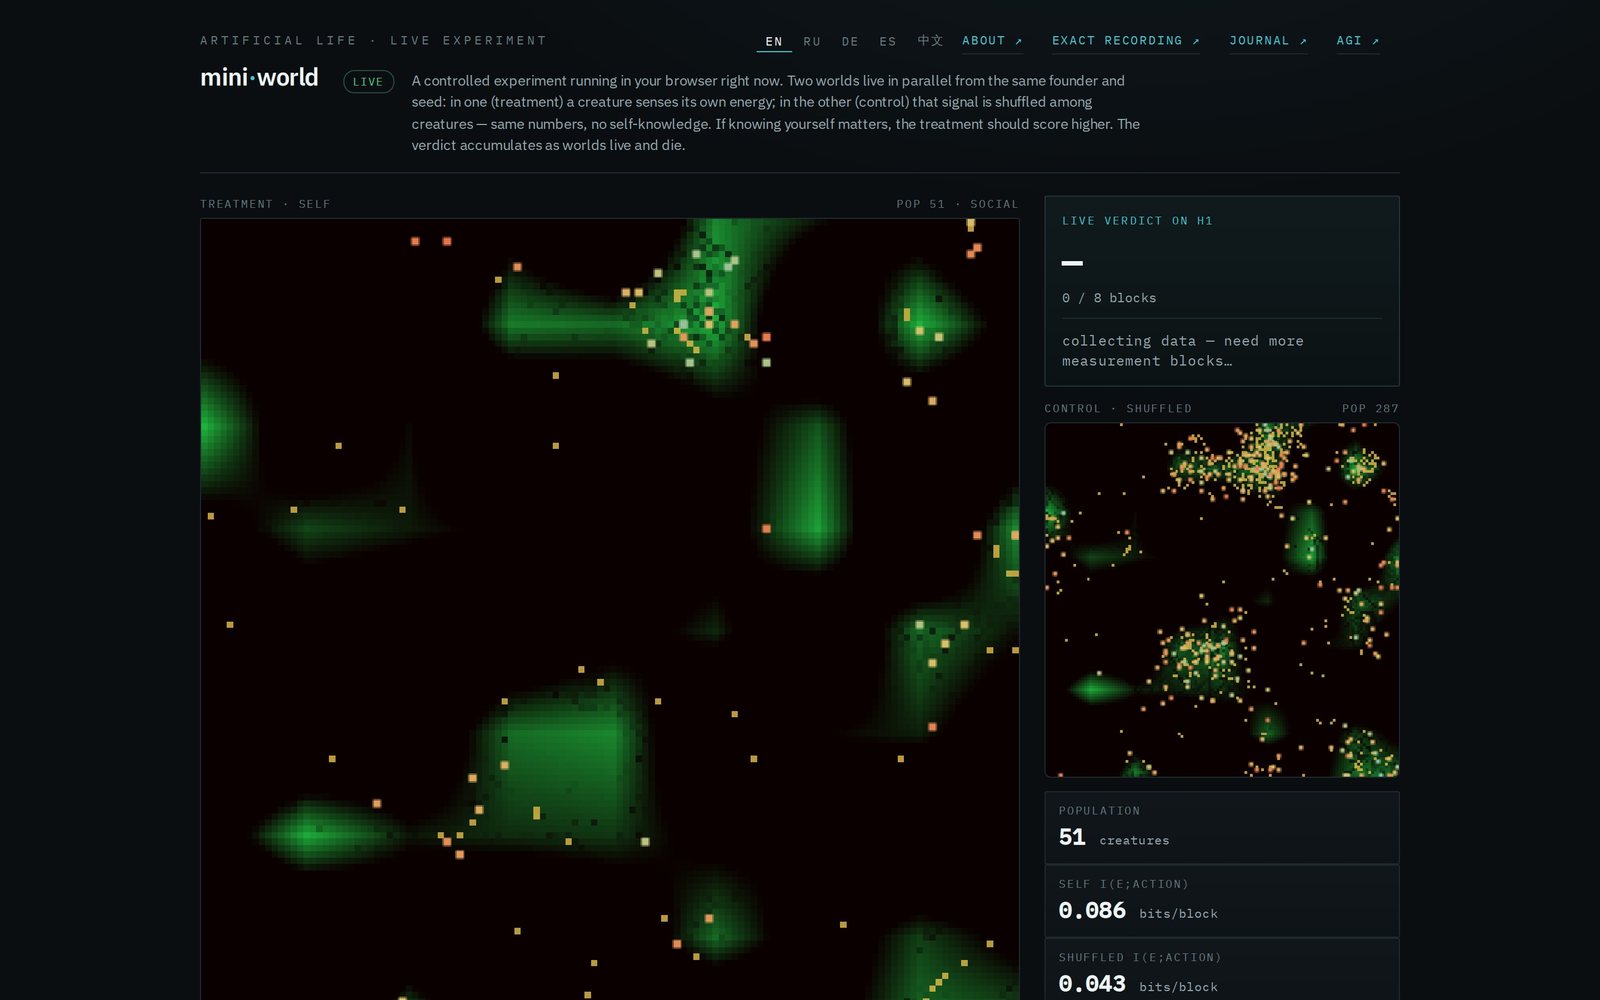Image resolution: width=1600 pixels, height=1000 pixels.
Task: Open the ABOUT link
Action: tap(992, 41)
